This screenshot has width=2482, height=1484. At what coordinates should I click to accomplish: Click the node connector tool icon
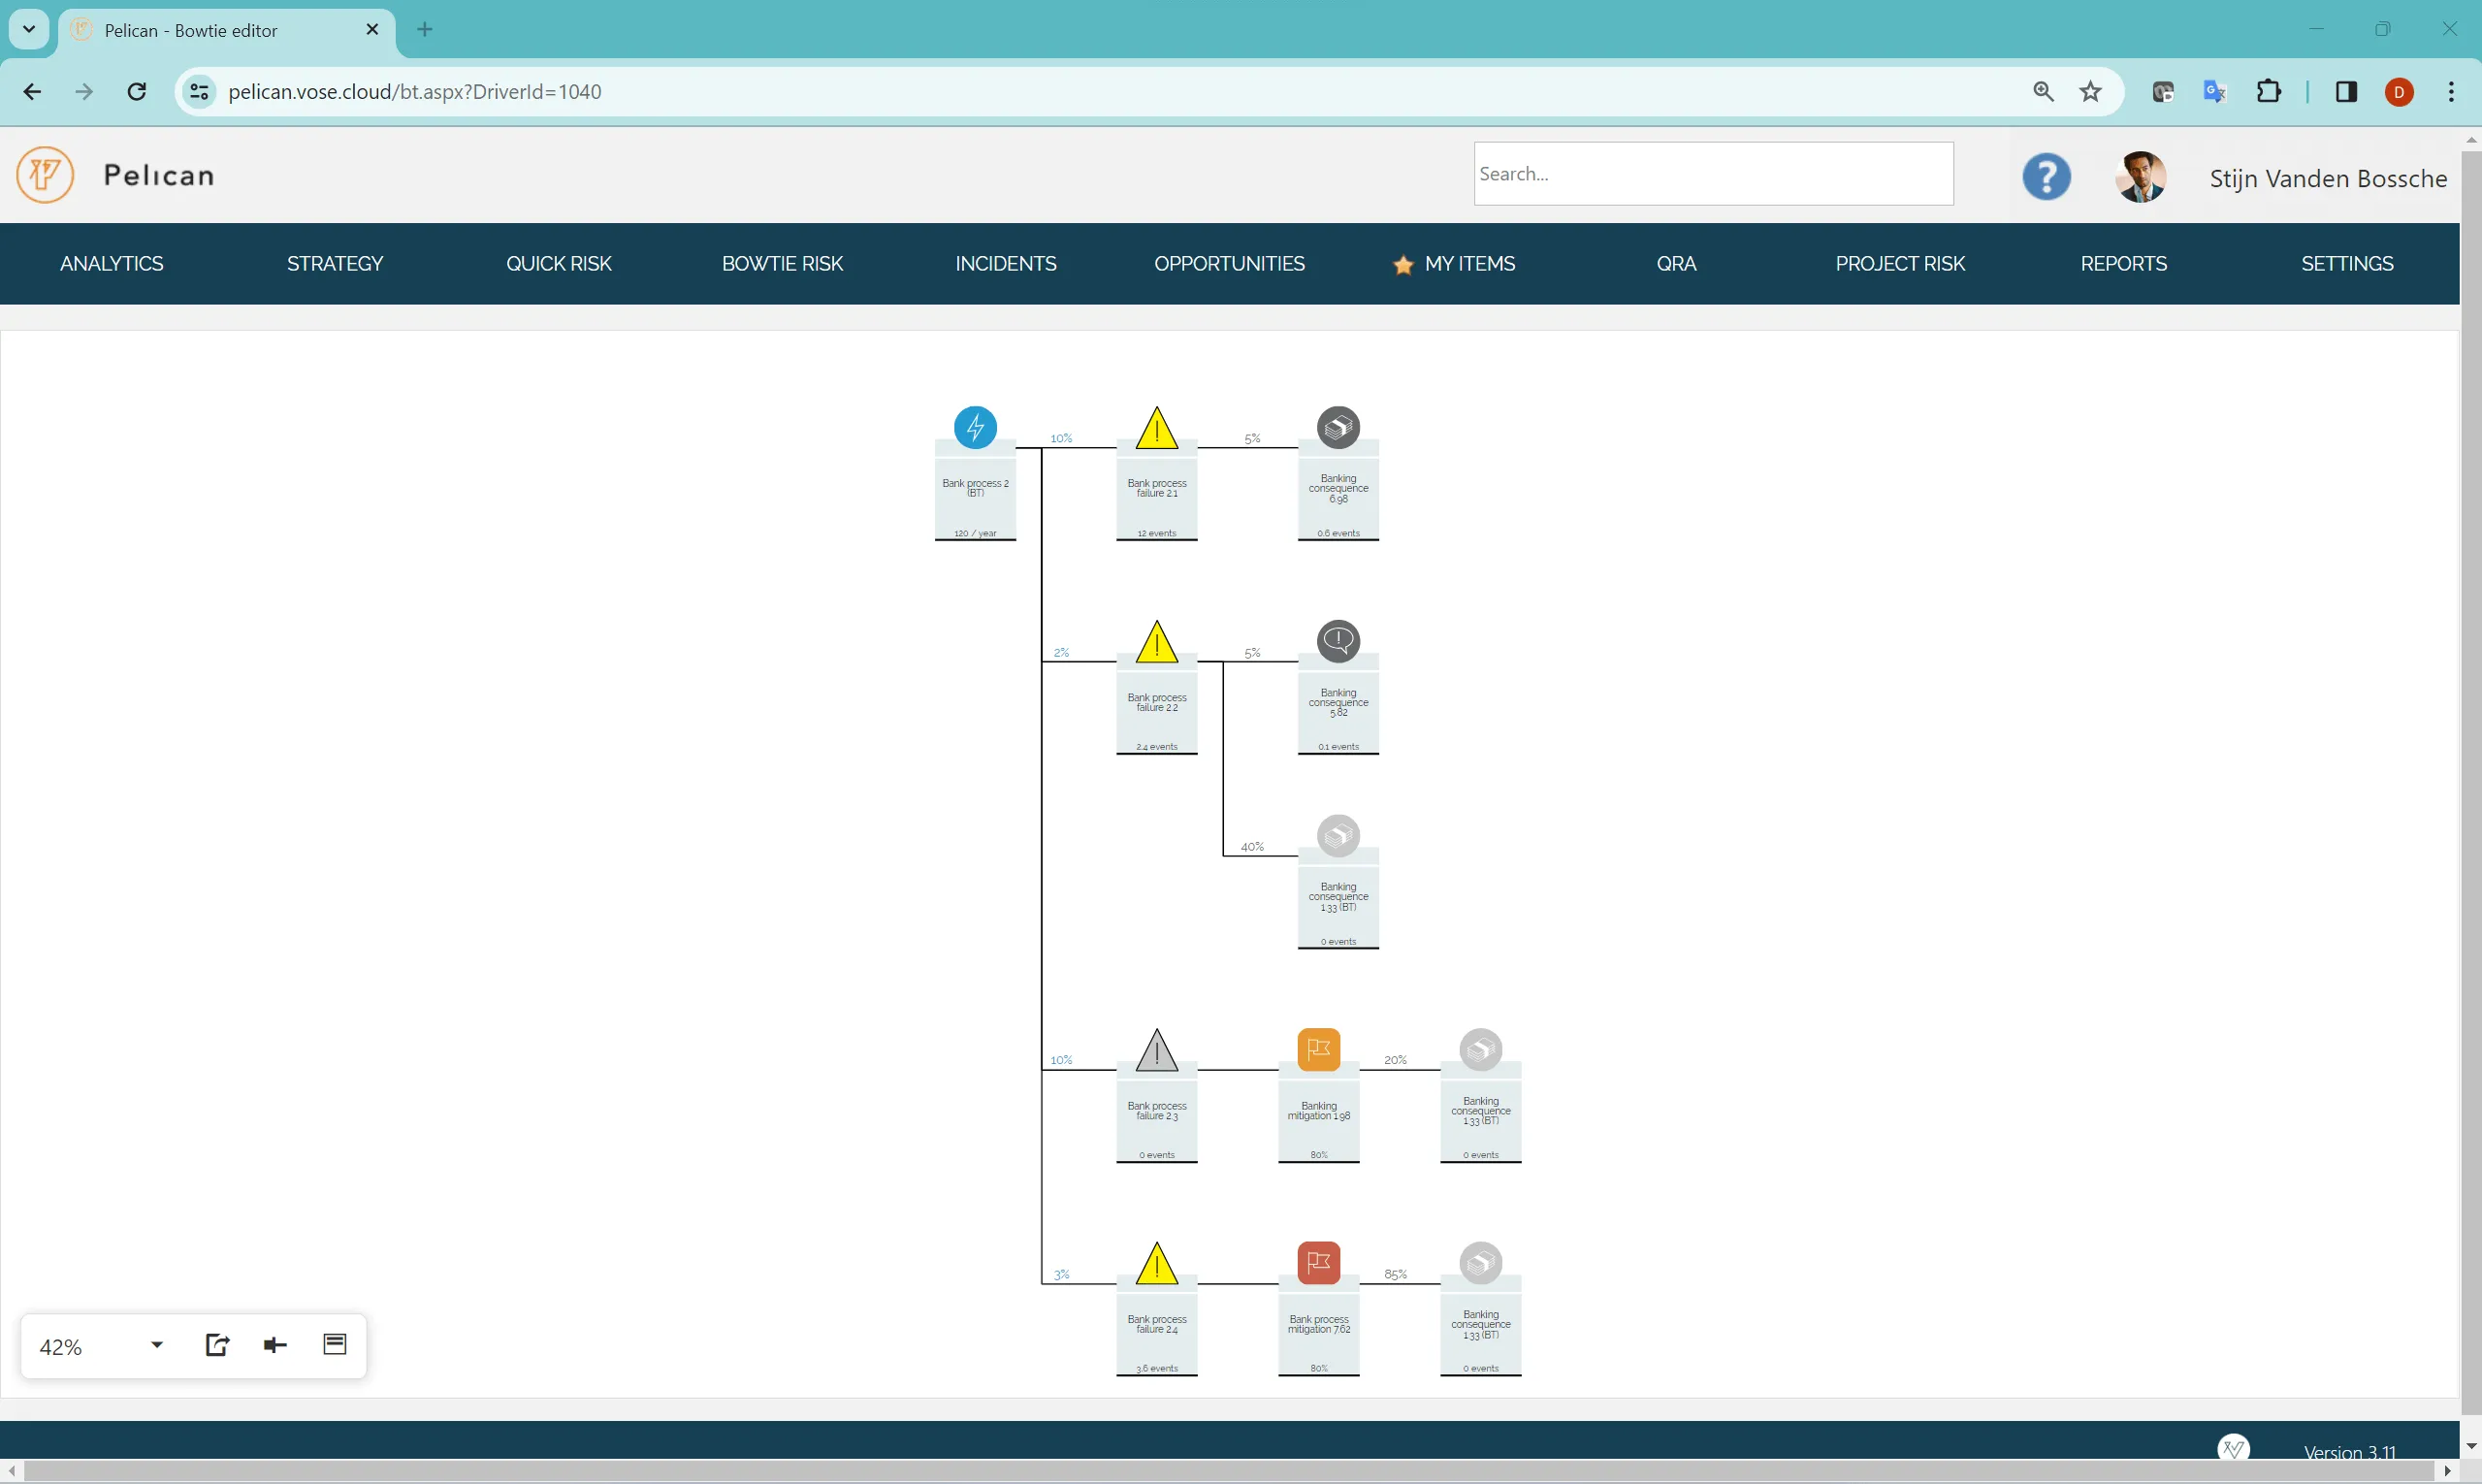pos(275,1345)
